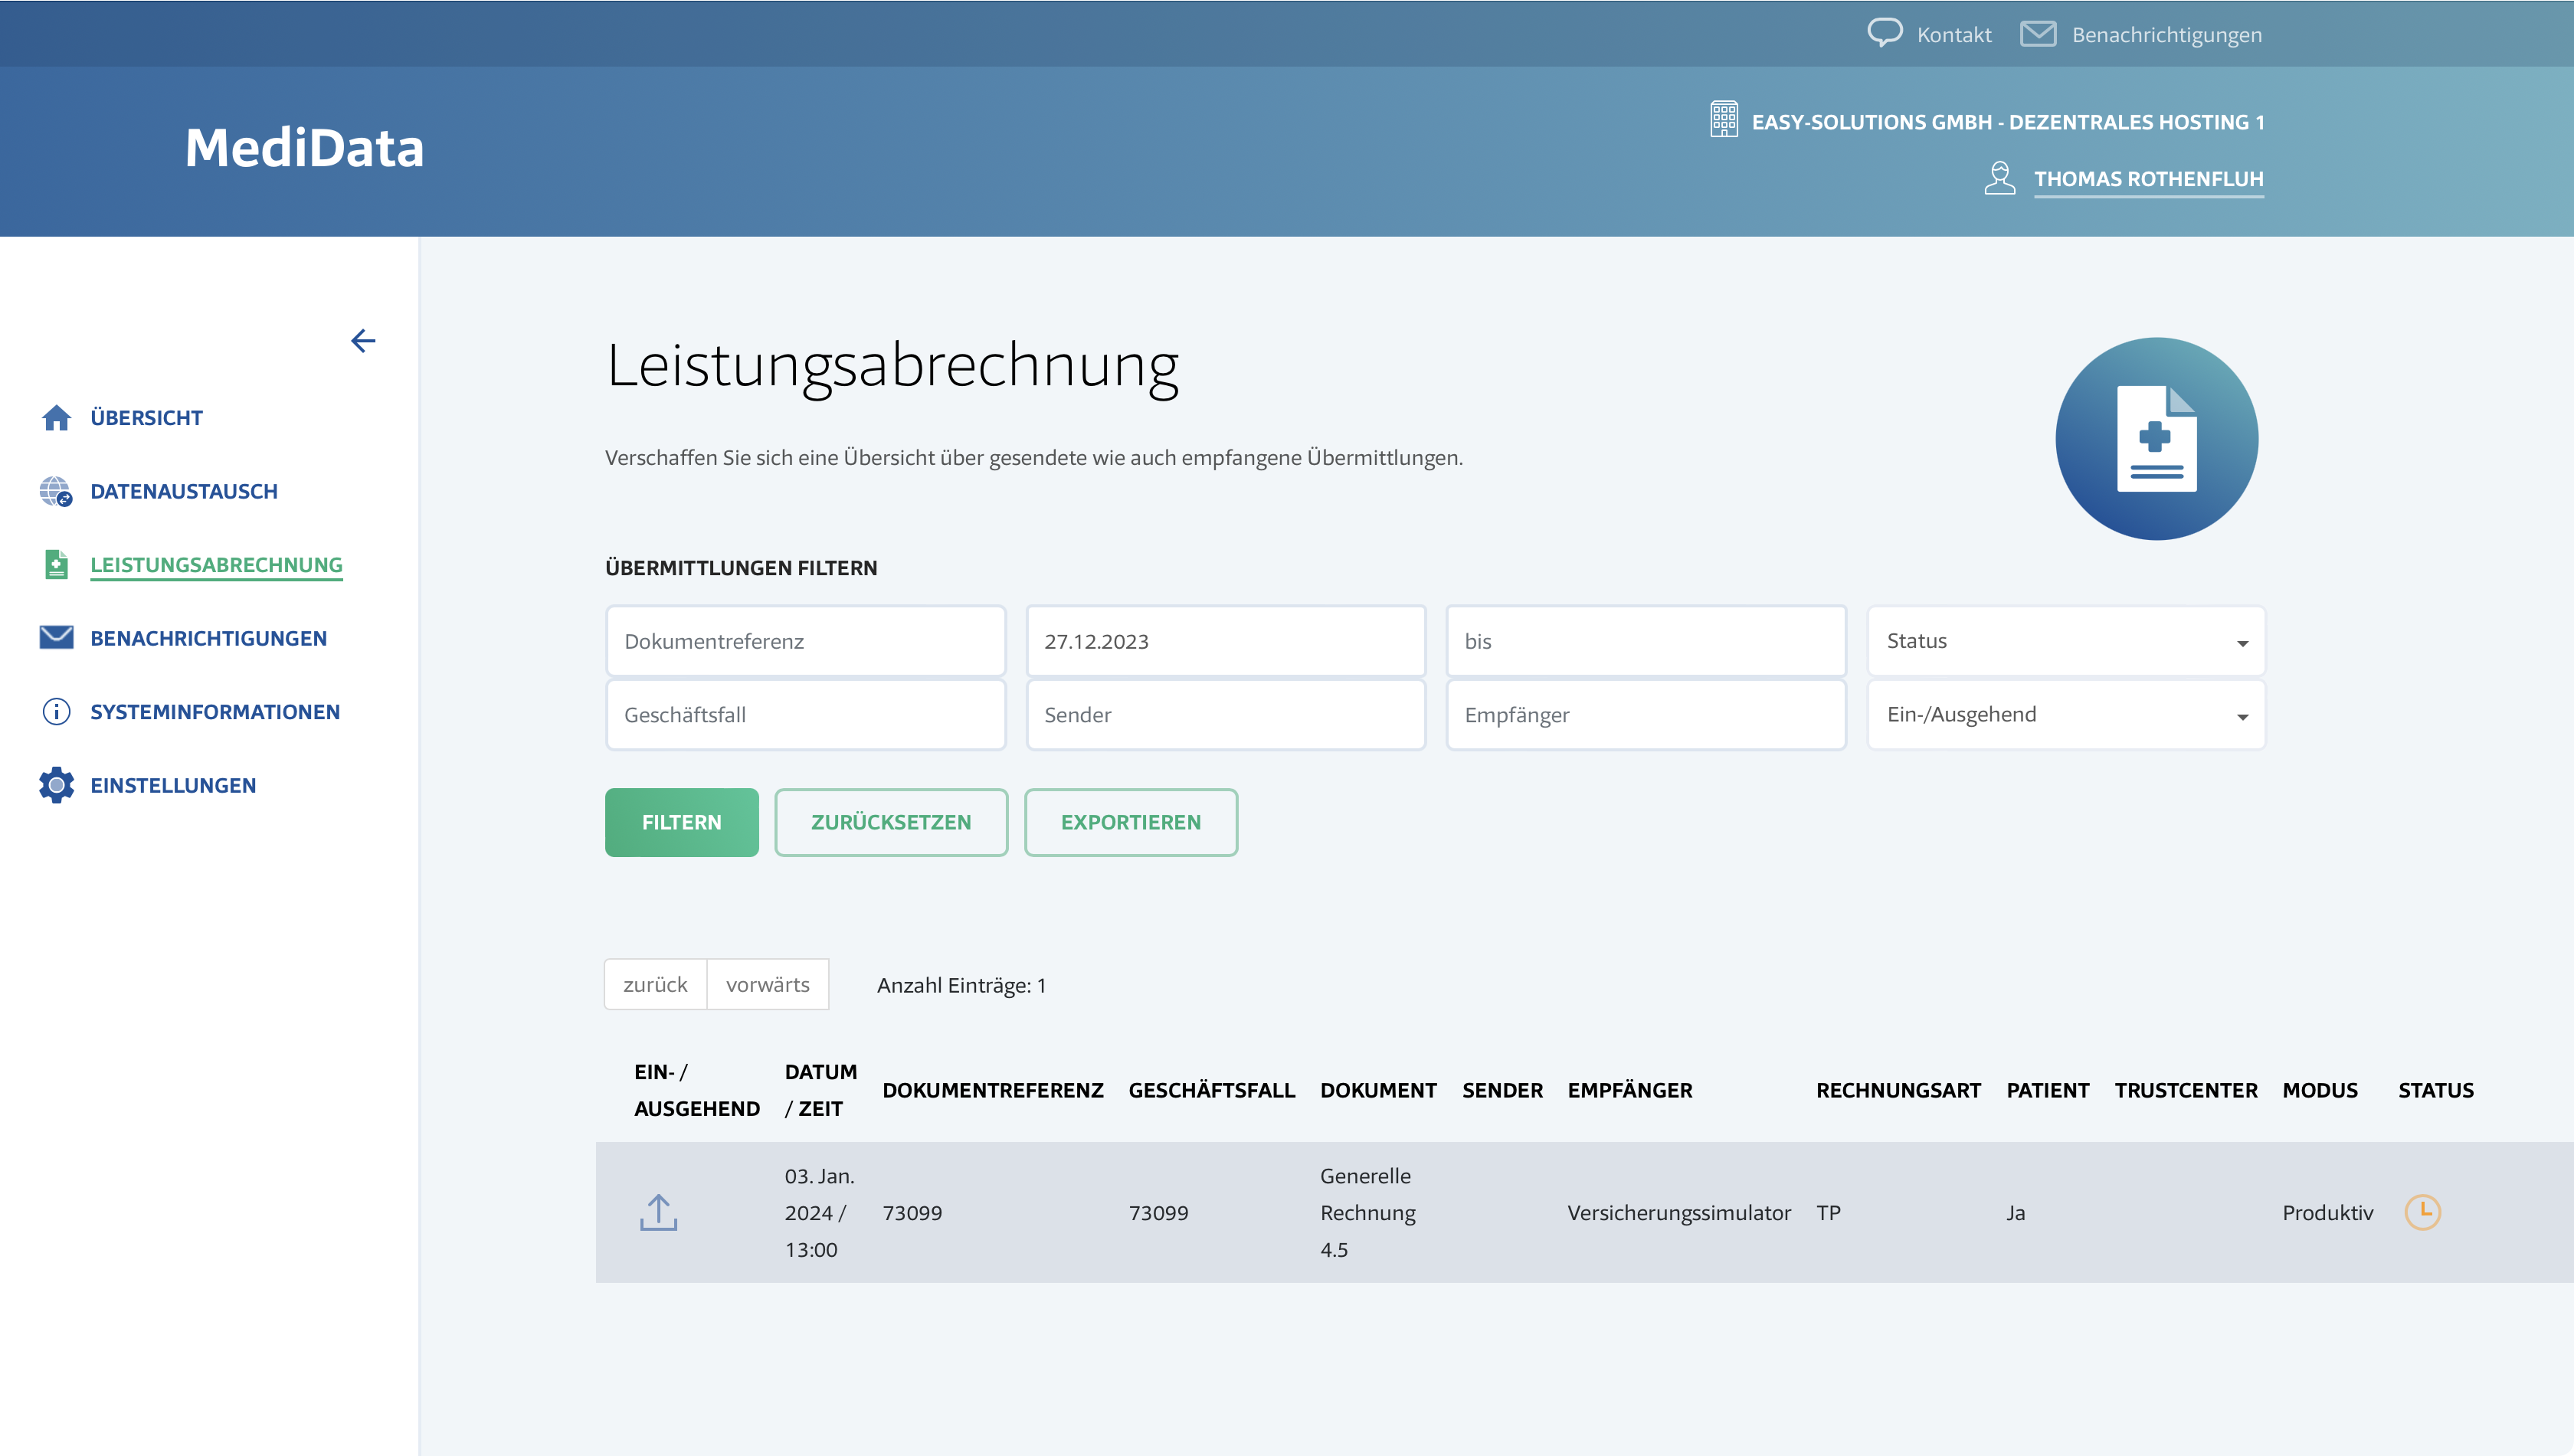Click the pending clock status icon
The image size is (2574, 1456).
[2422, 1212]
